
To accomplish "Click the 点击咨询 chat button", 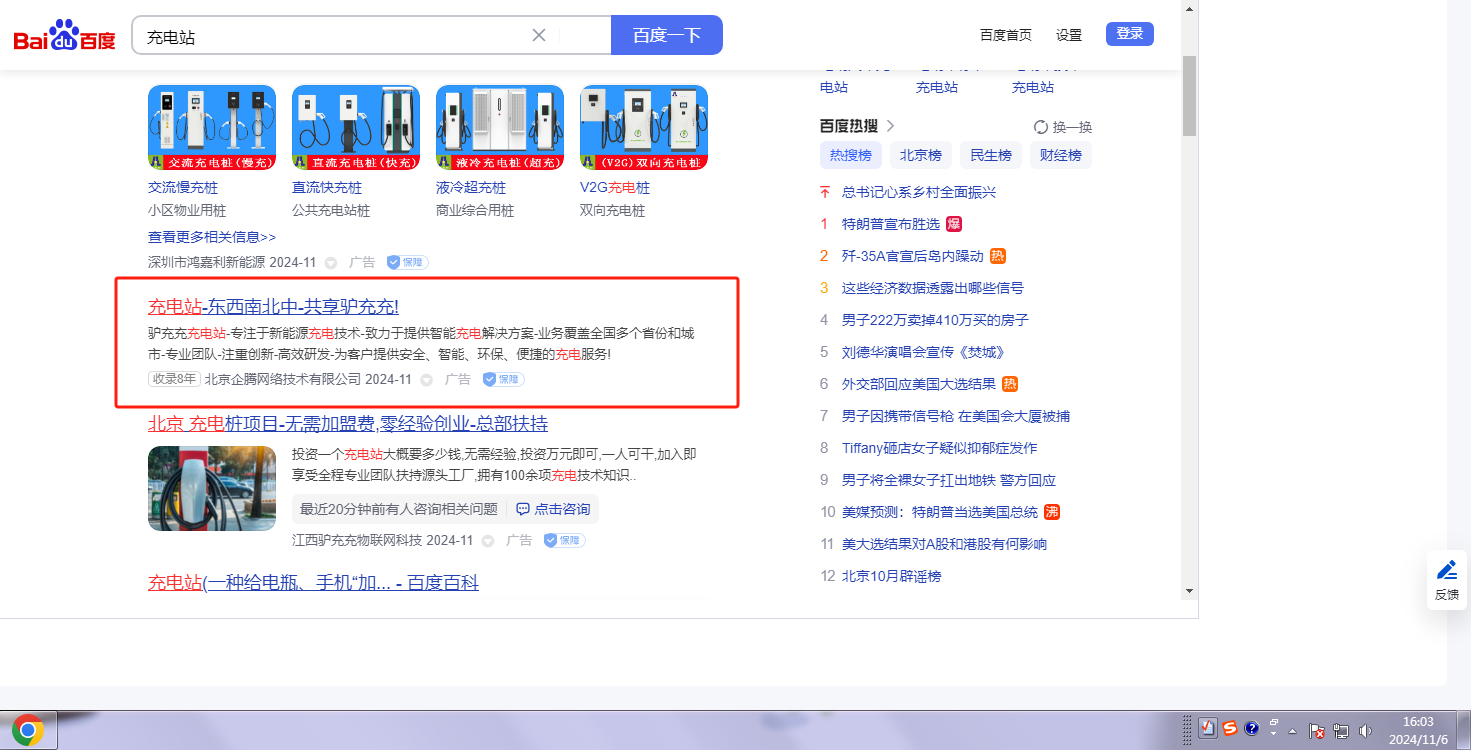I will tap(553, 509).
